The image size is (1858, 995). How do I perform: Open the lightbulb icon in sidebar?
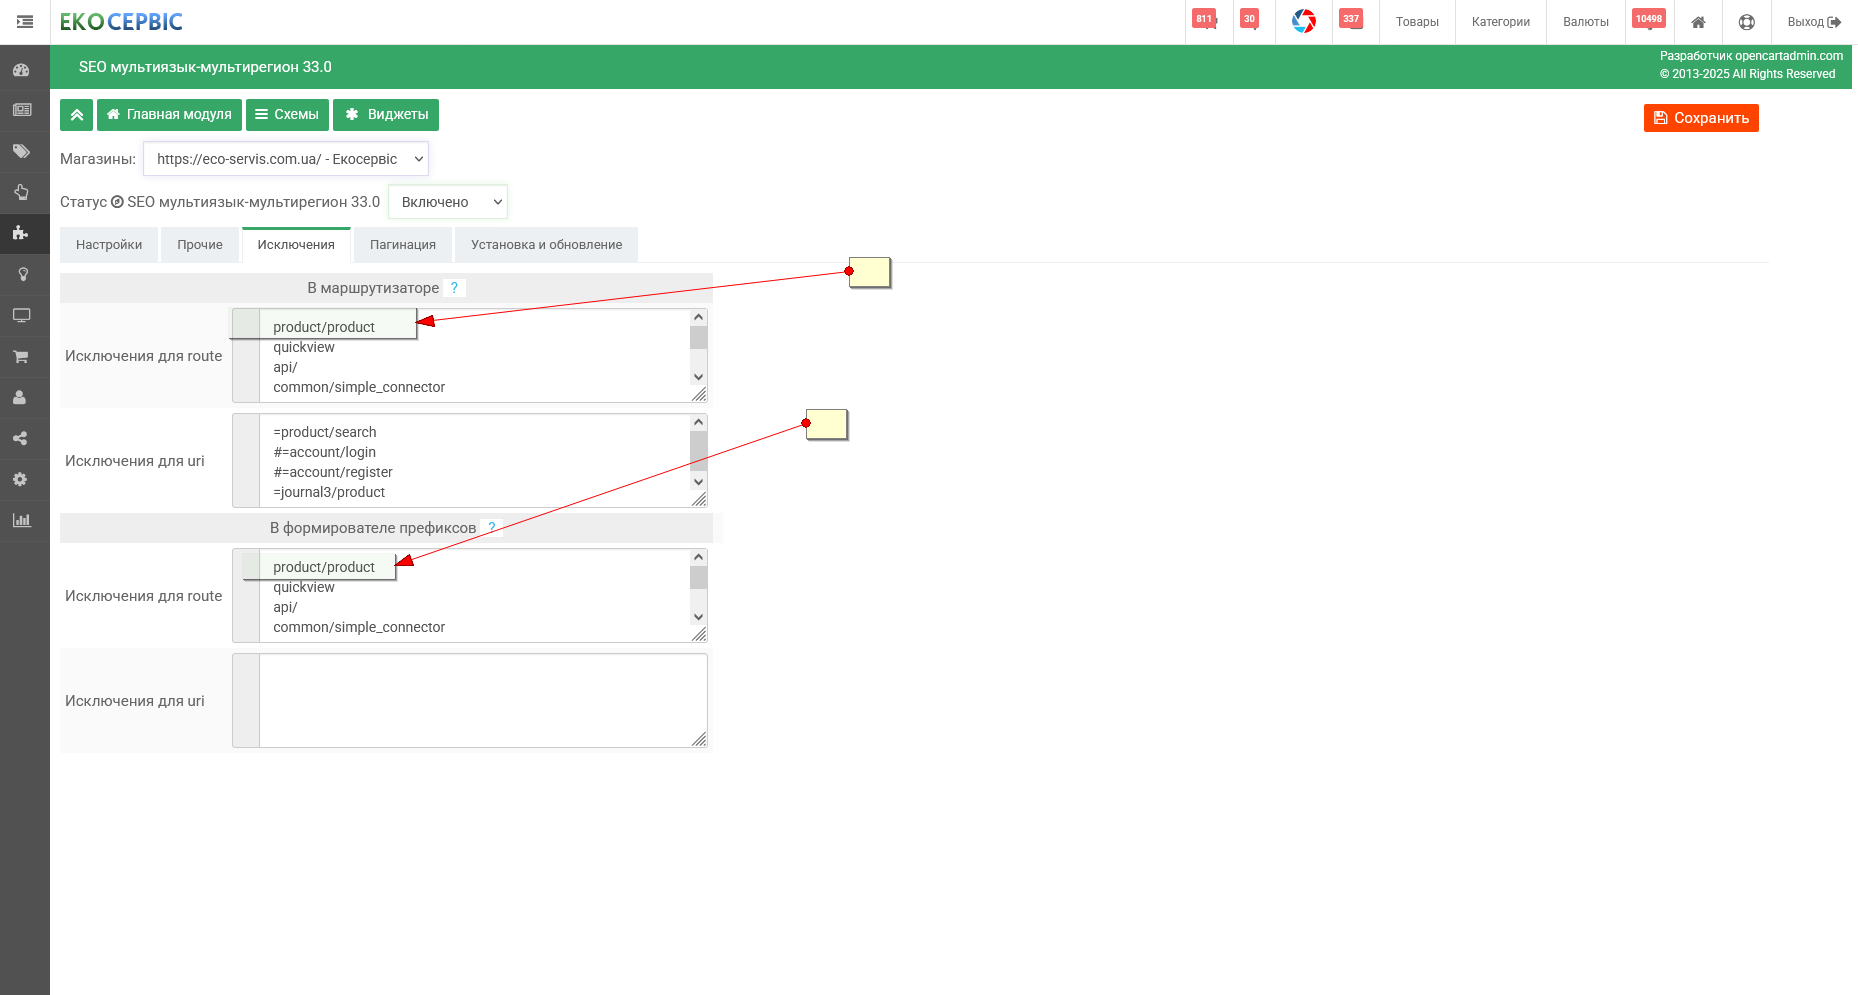22,274
